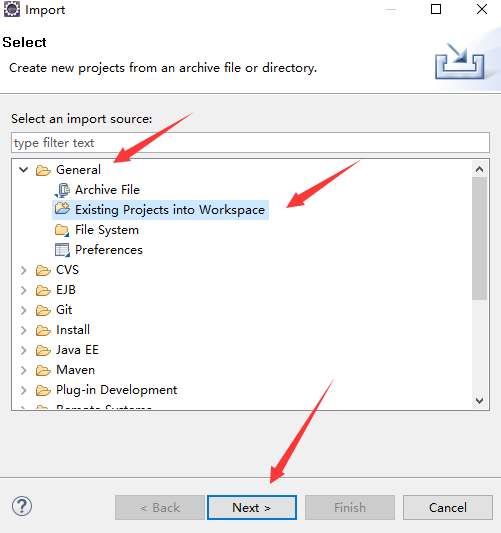501x533 pixels.
Task: Click the Git folder icon
Action: click(43, 310)
